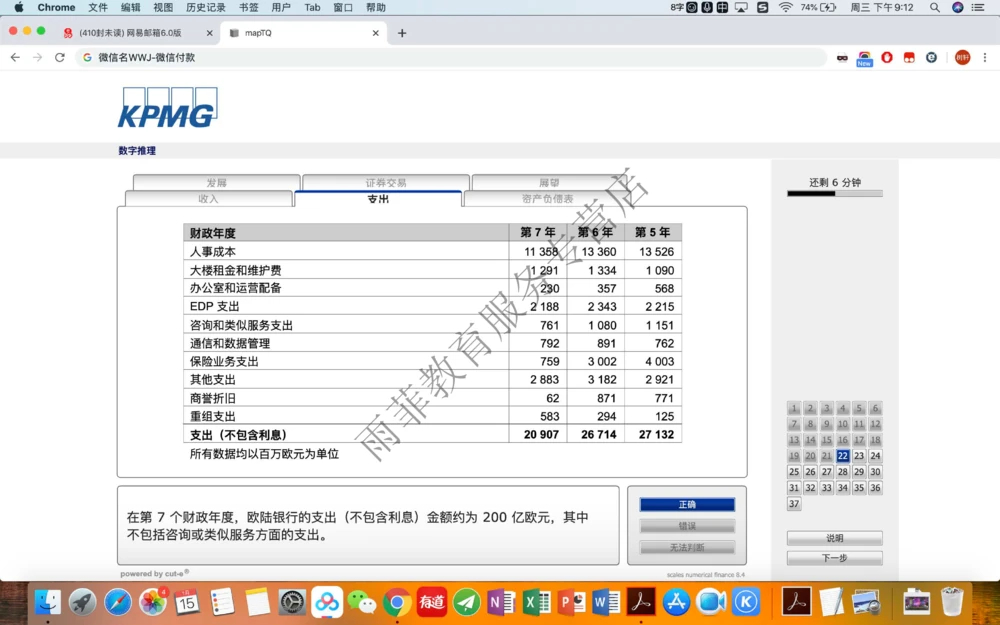
Task: Select the 错误 answer option
Action: point(687,527)
